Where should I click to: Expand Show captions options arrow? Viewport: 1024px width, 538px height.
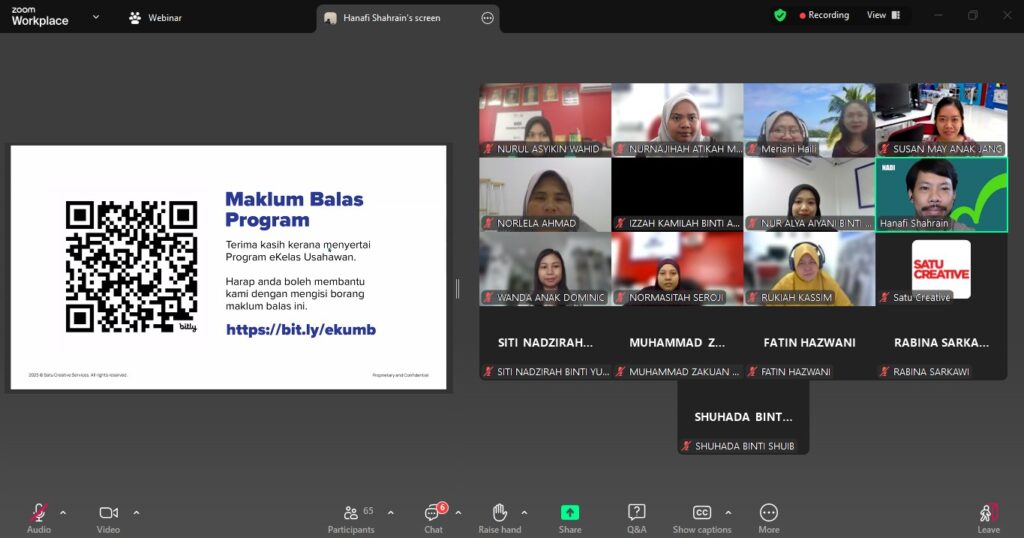point(728,513)
